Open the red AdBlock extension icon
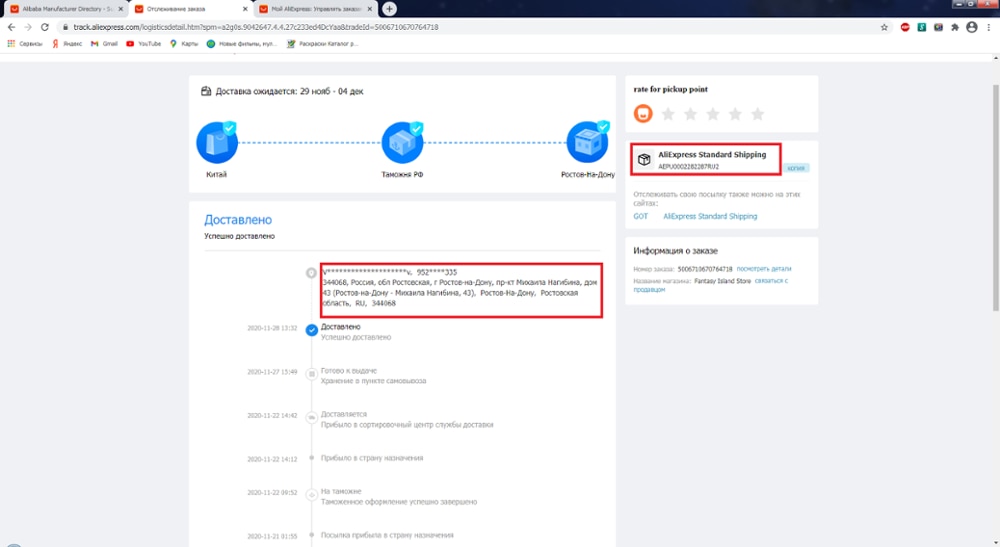Viewport: 1000px width, 547px height. [905, 27]
